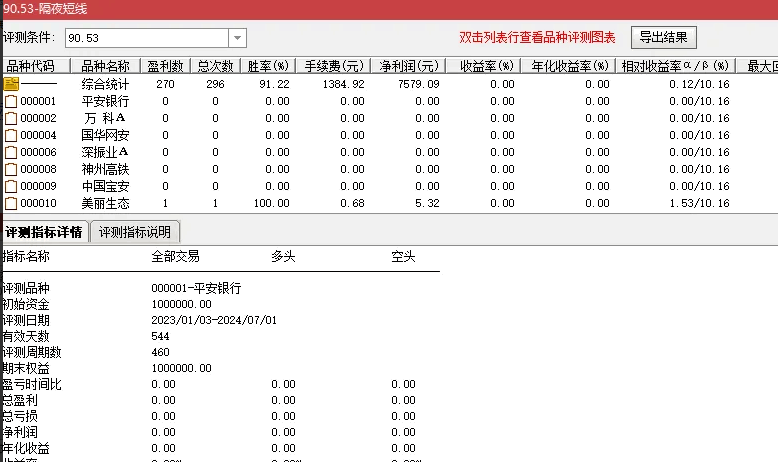Click the 手续费(元) column header
Screen dimensions: 778x462
(x=334, y=66)
